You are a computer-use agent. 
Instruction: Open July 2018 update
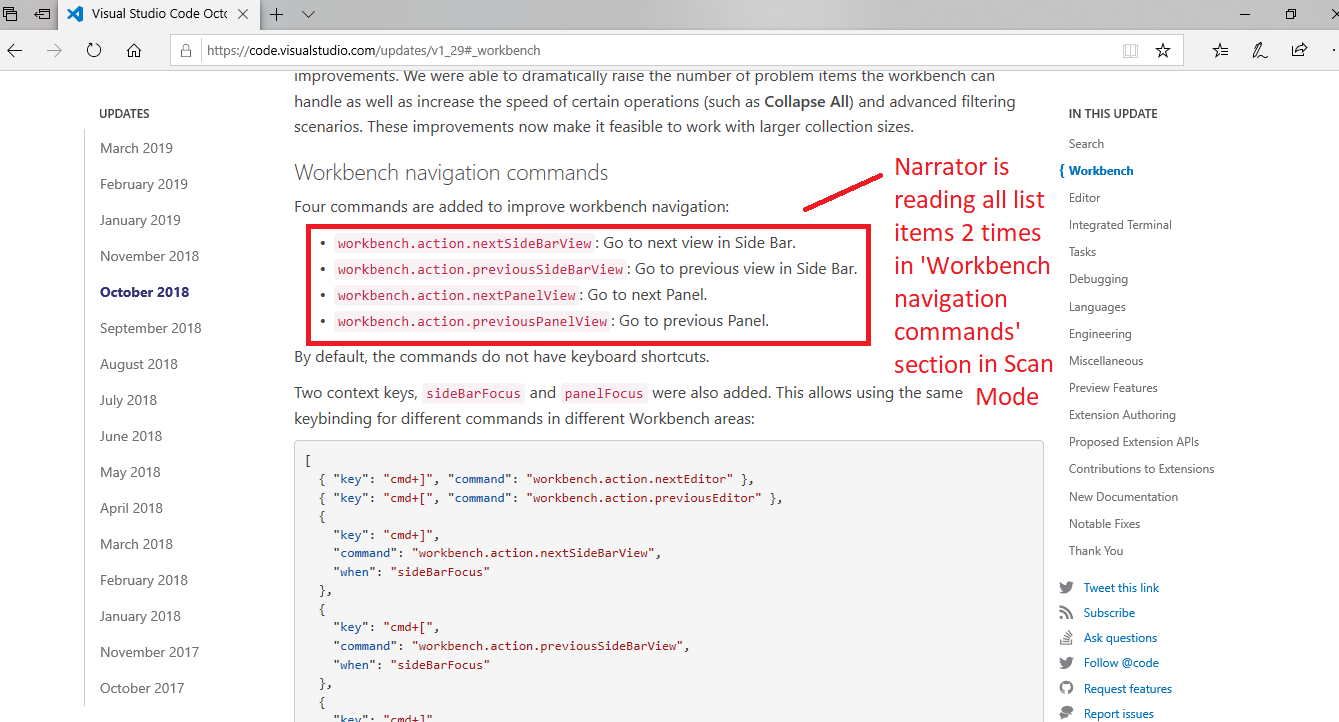click(129, 400)
